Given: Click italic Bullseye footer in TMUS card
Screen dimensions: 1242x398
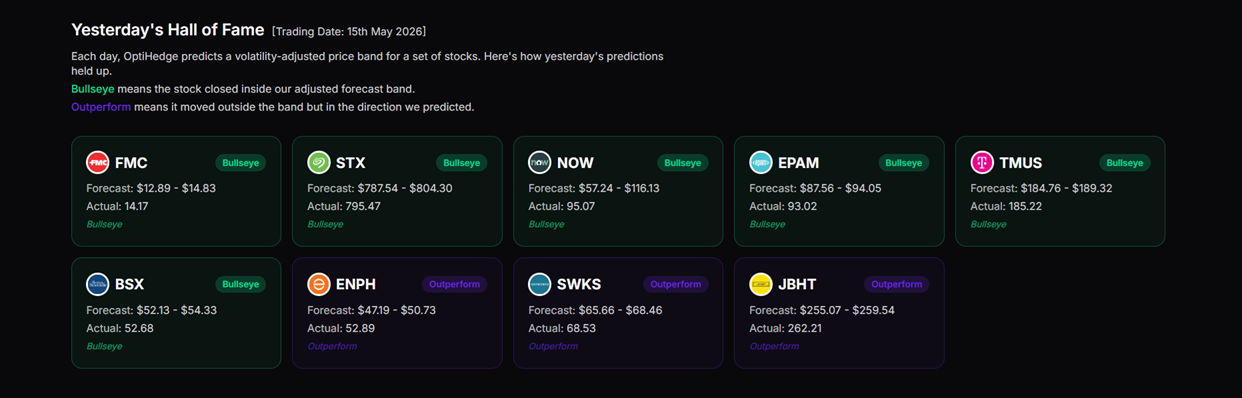Looking at the screenshot, I should click(x=988, y=224).
